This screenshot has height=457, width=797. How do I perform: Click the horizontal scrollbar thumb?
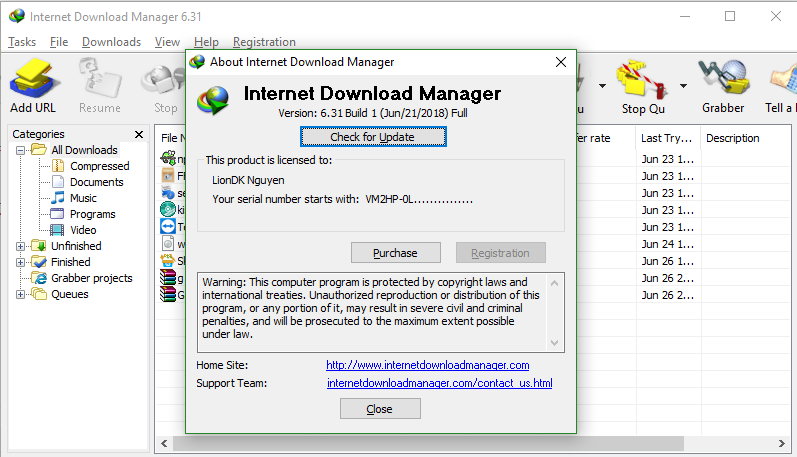coord(428,443)
